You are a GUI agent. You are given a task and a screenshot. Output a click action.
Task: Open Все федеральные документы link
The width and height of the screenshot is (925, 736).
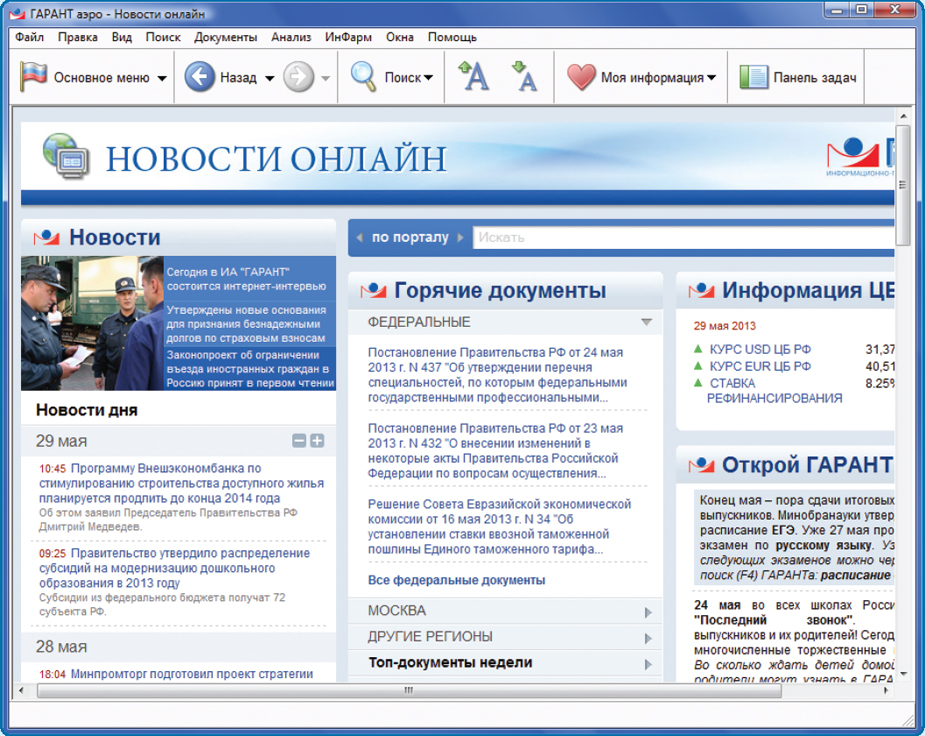click(456, 580)
